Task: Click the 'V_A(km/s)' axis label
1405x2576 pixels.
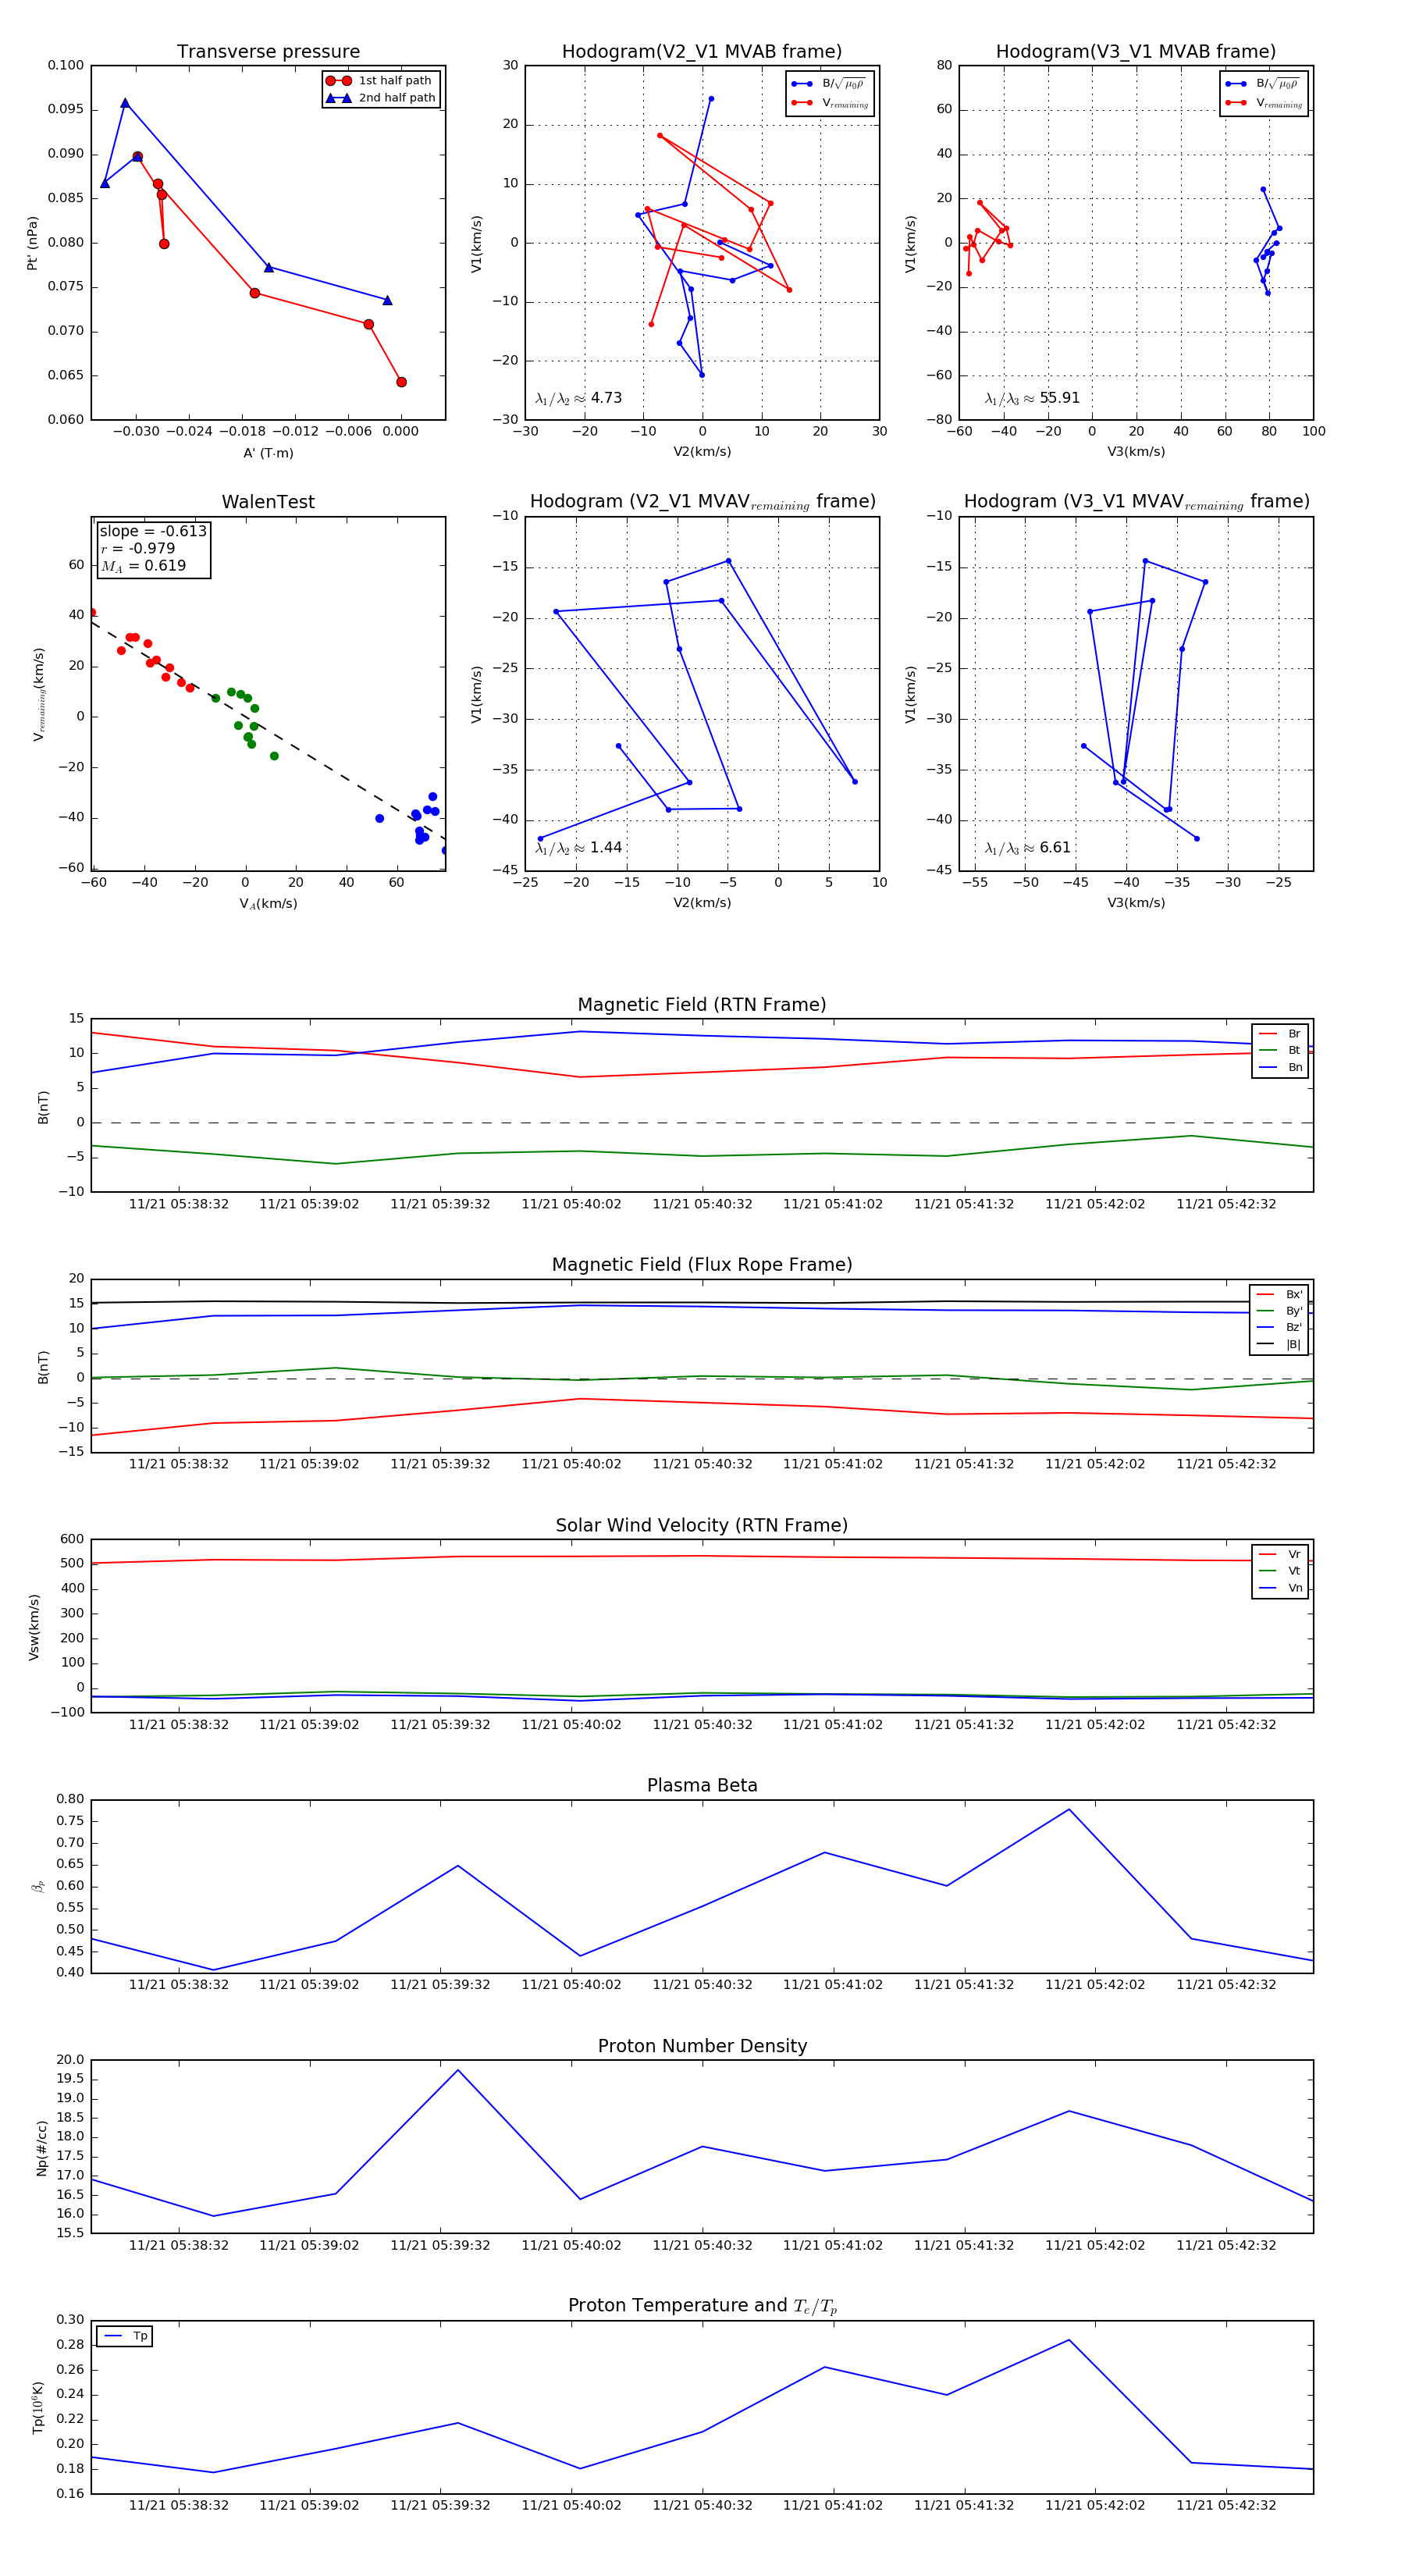Action: tap(268, 904)
